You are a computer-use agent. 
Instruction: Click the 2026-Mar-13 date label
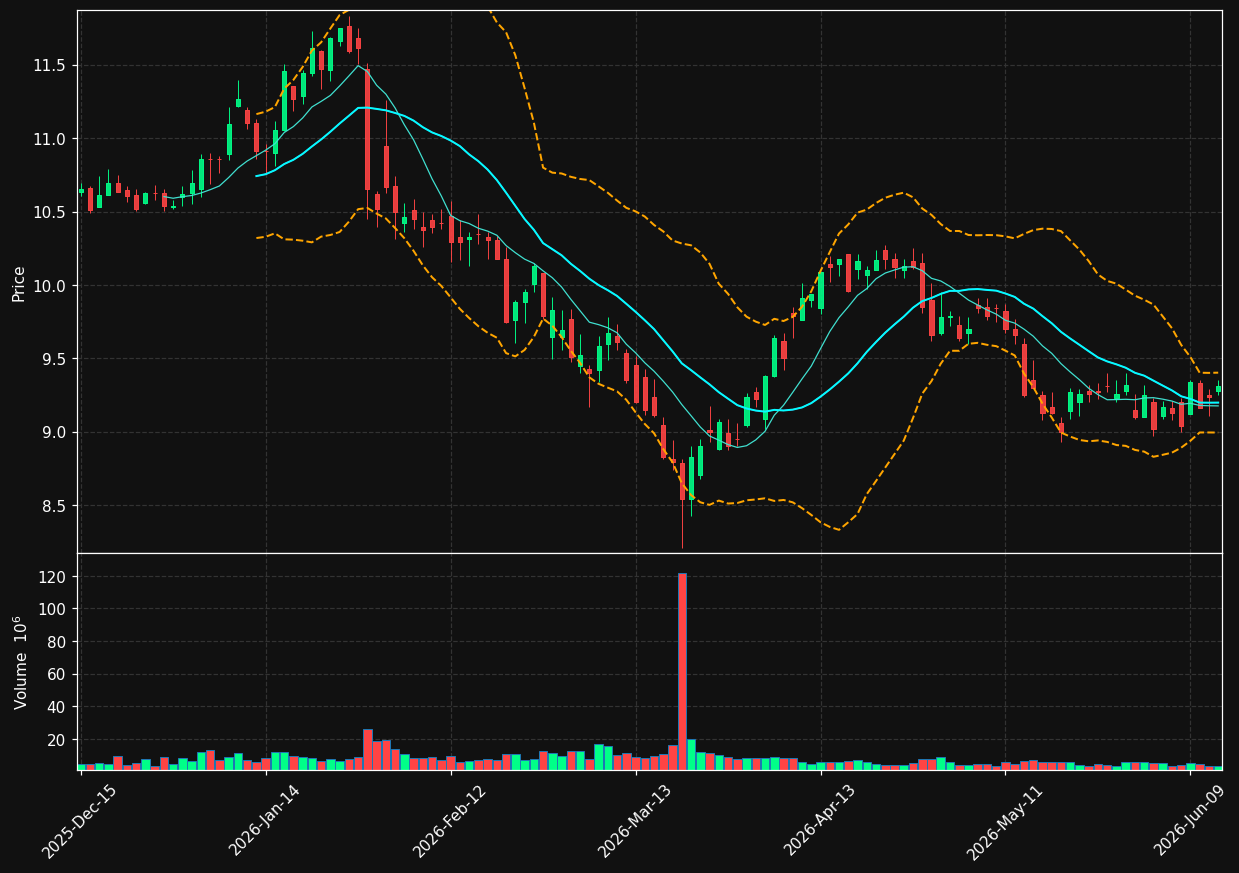coord(634,821)
